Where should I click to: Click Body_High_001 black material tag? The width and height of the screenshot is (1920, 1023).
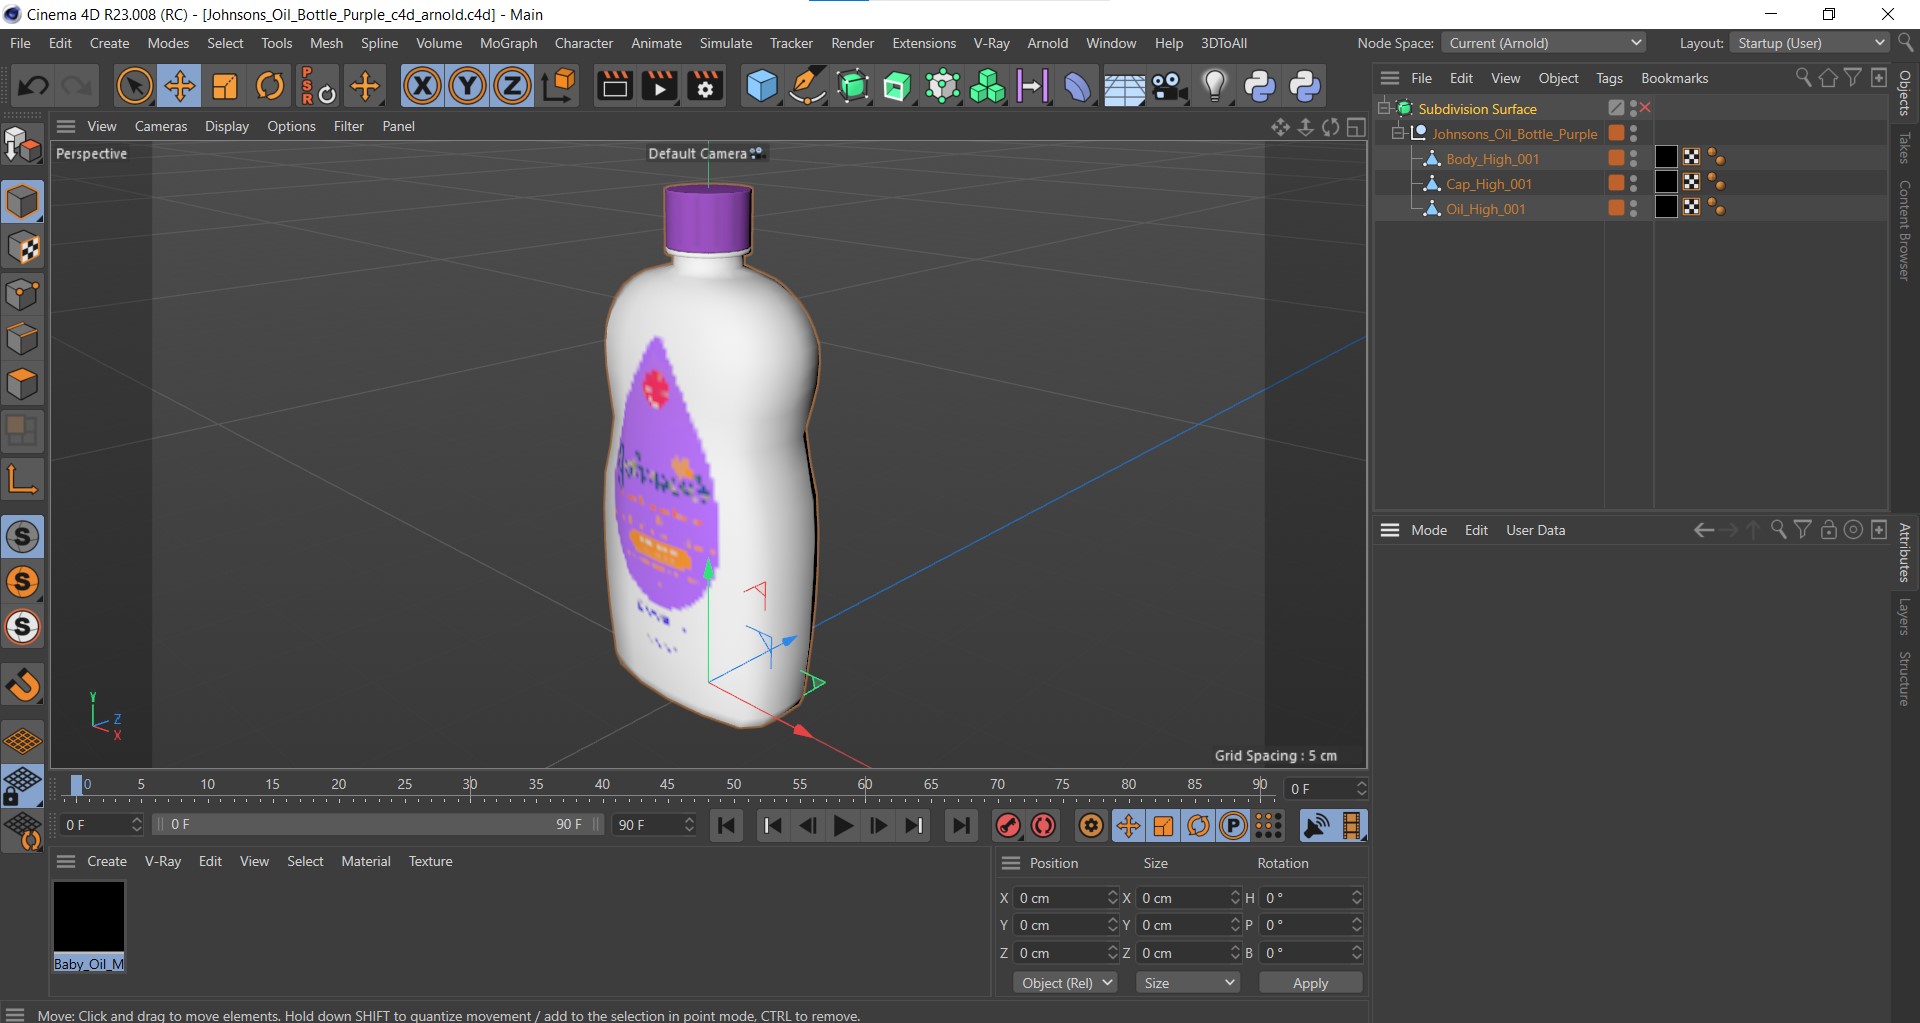coord(1666,157)
